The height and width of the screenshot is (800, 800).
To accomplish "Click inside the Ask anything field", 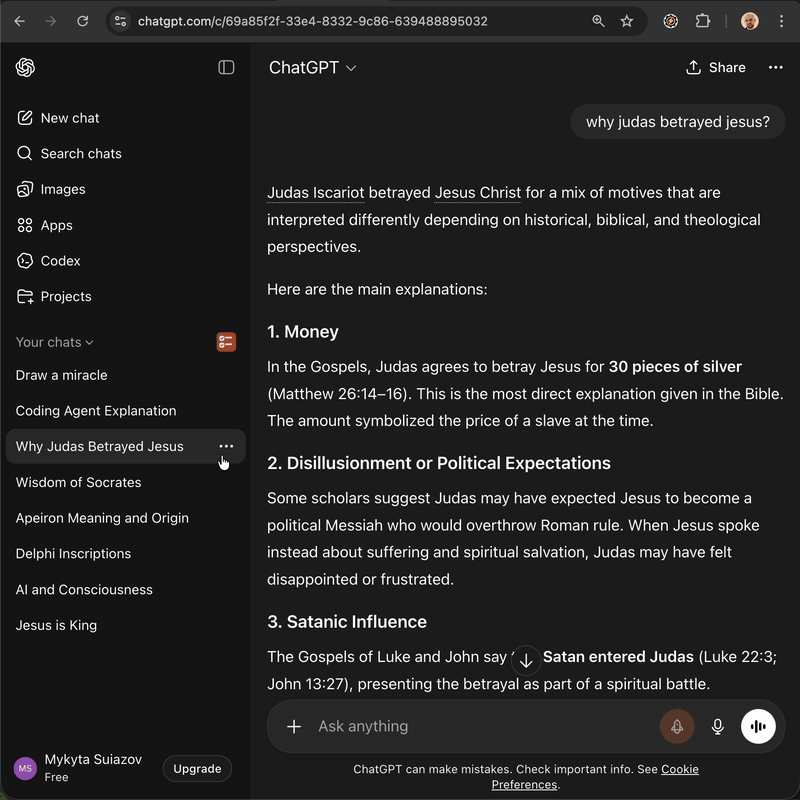I will pos(450,726).
